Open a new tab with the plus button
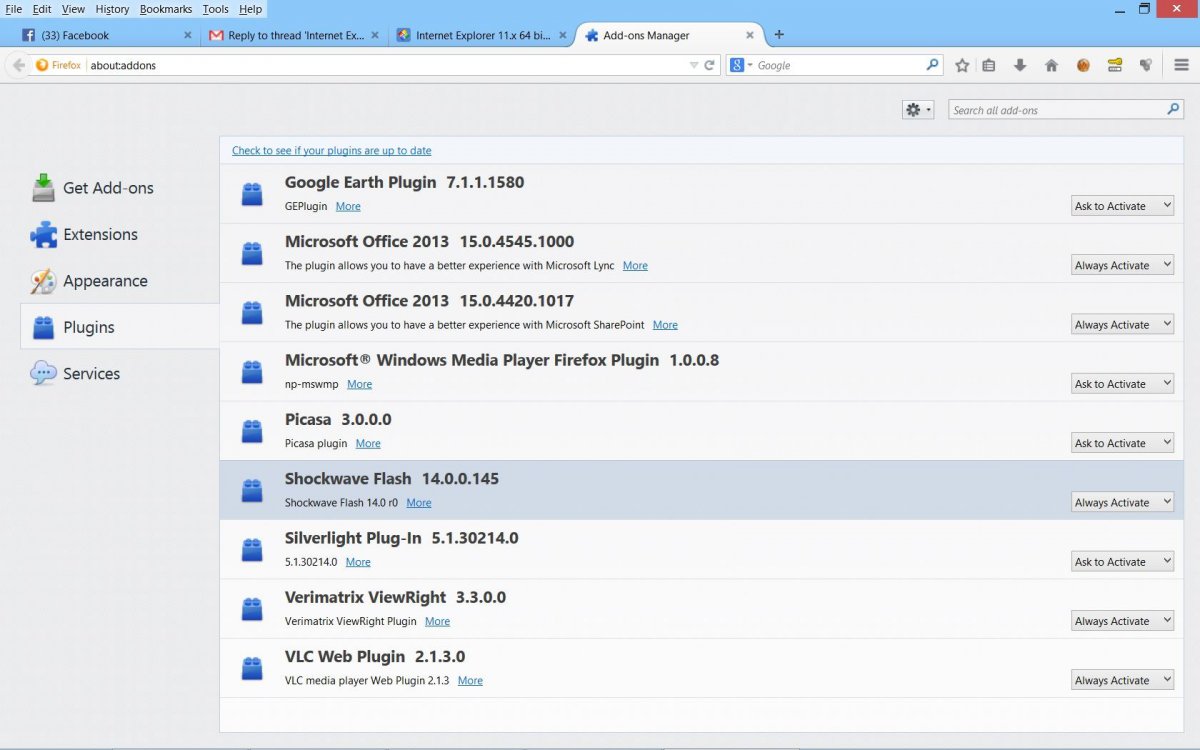The width and height of the screenshot is (1200, 750). pyautogui.click(x=779, y=34)
